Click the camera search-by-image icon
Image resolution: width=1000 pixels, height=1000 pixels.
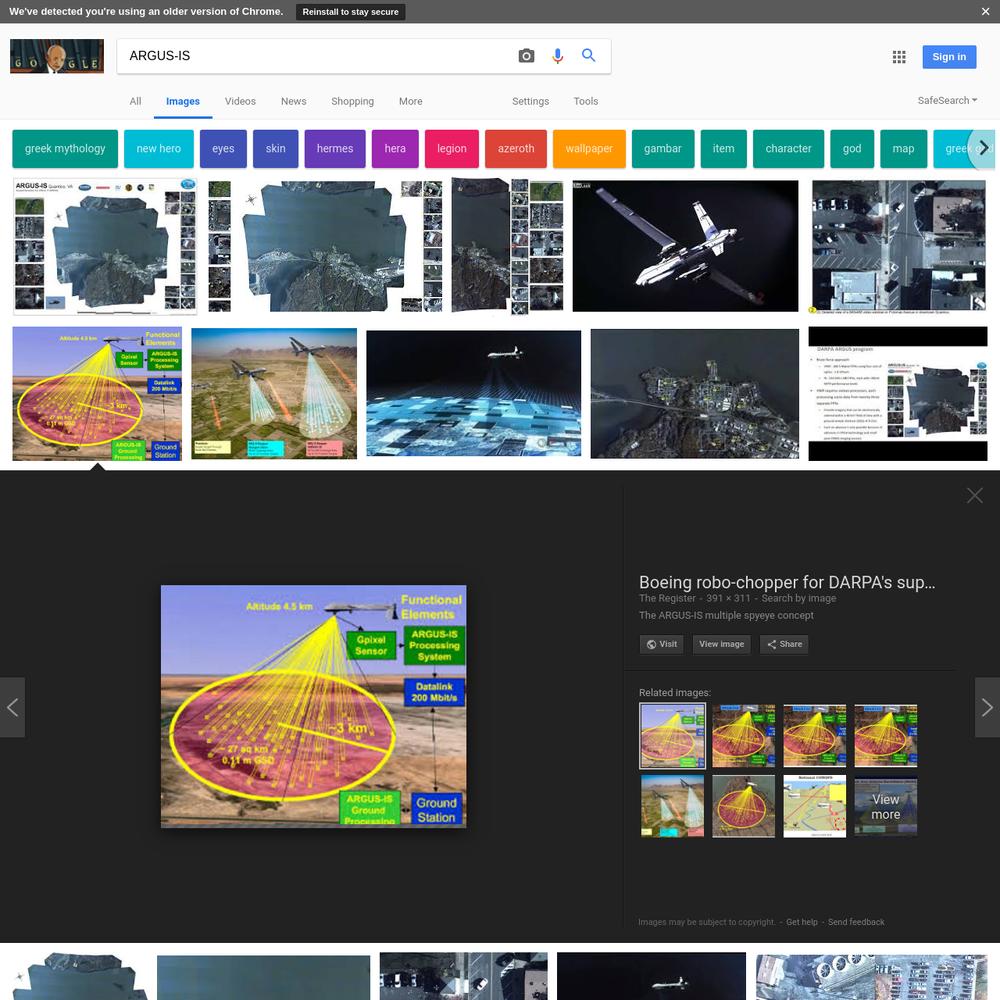(526, 56)
